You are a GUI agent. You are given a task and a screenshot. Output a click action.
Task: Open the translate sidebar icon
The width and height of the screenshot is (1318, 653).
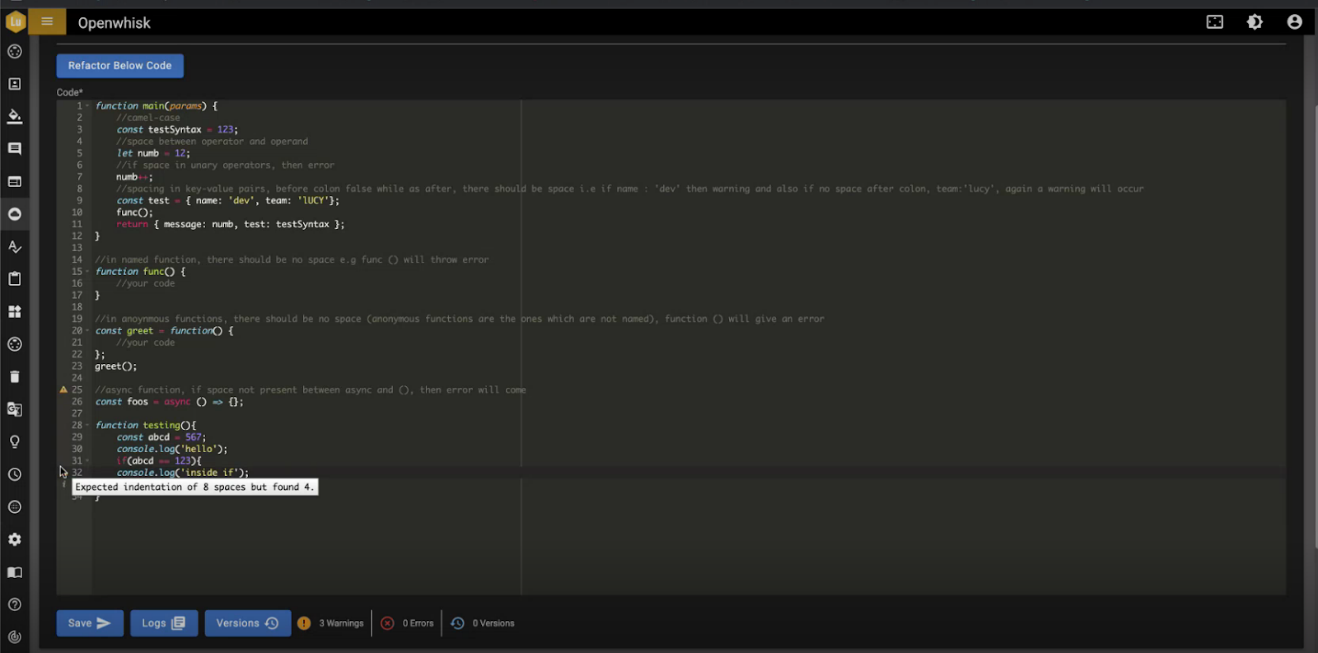point(15,409)
